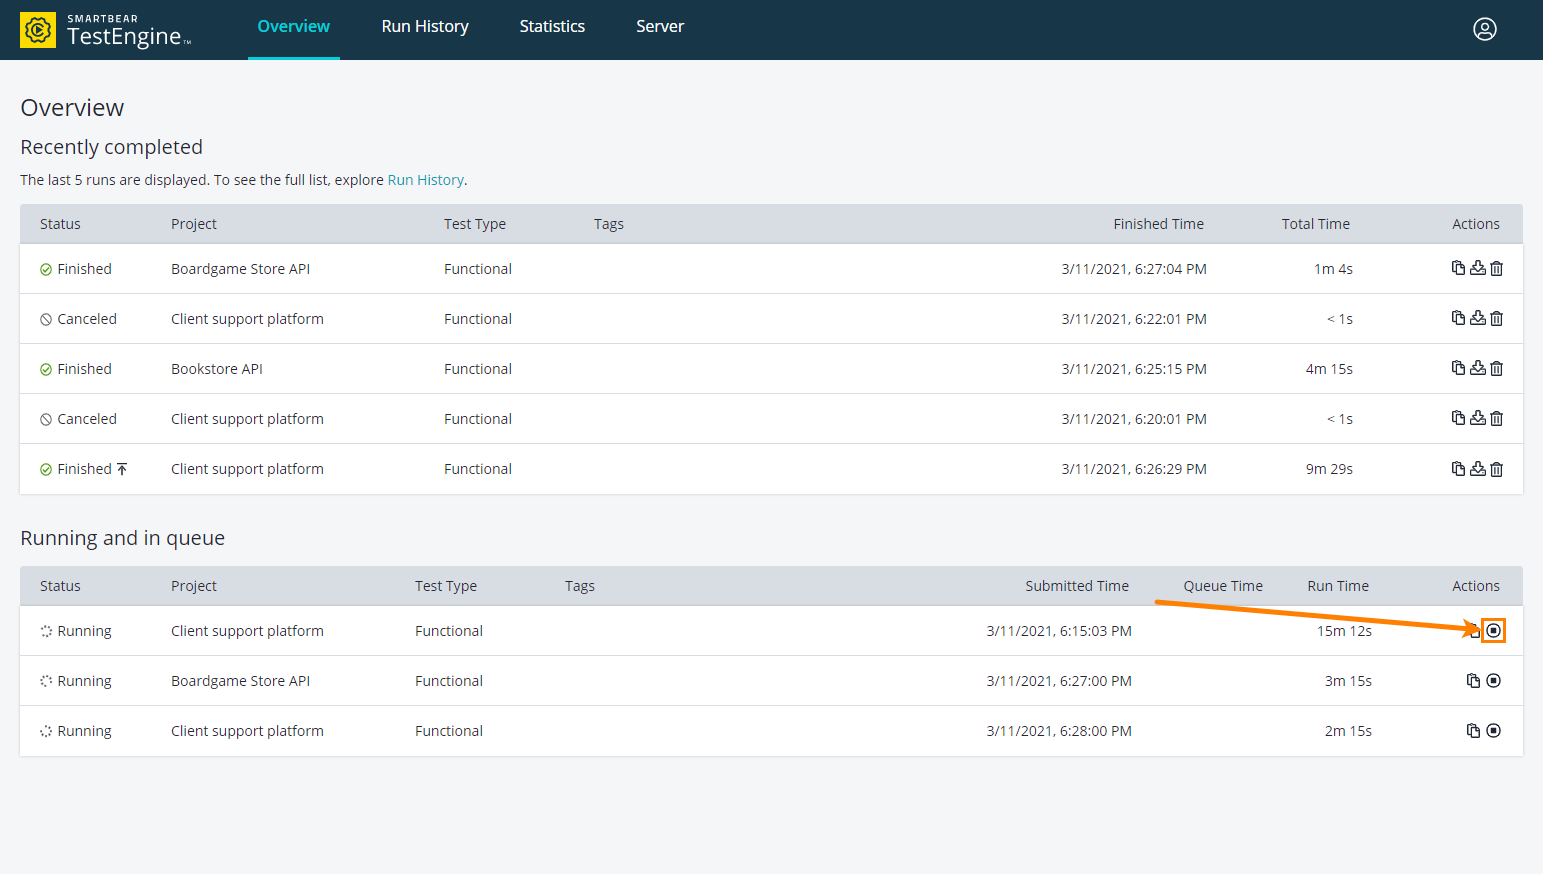
Task: Delete the canceled 6:20:01 PM run
Action: click(1497, 418)
